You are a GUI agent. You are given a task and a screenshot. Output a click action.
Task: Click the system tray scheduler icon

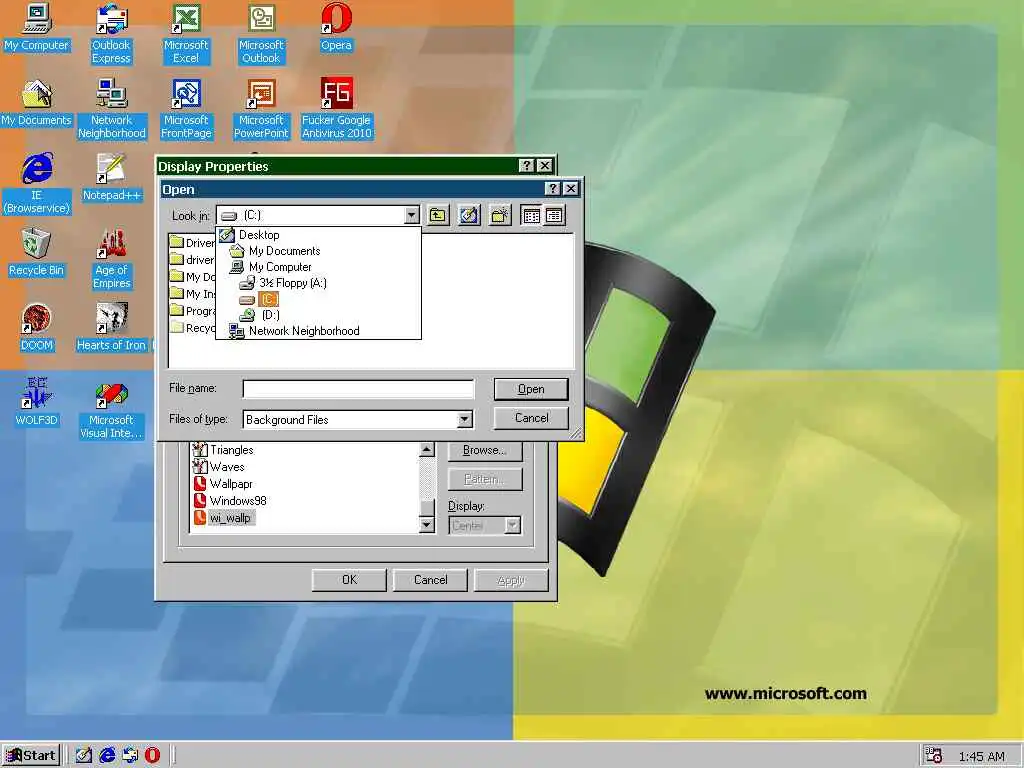point(934,756)
